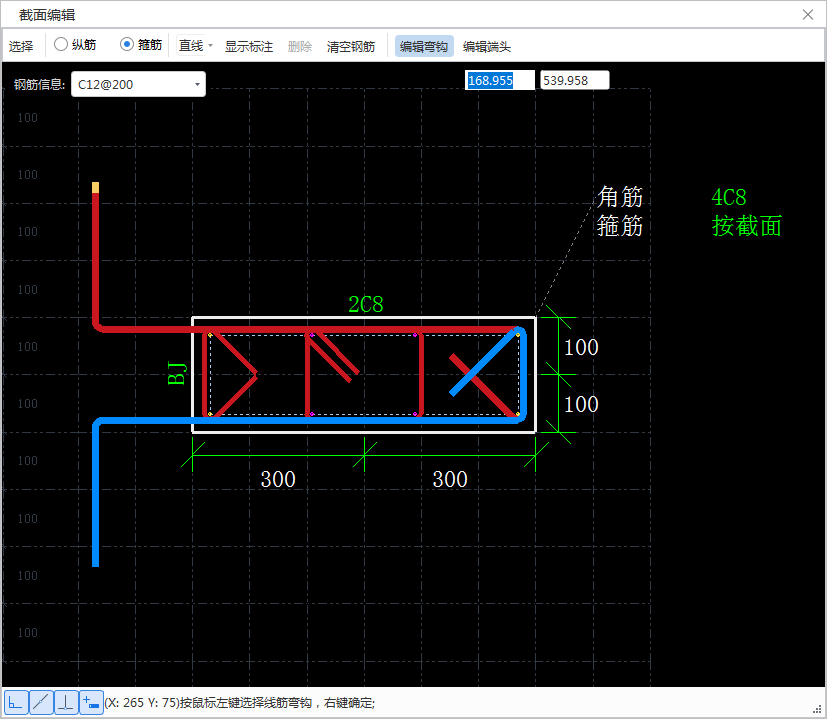The width and height of the screenshot is (827, 719).
Task: Click the X coordinate field showing 168.955
Action: click(500, 80)
